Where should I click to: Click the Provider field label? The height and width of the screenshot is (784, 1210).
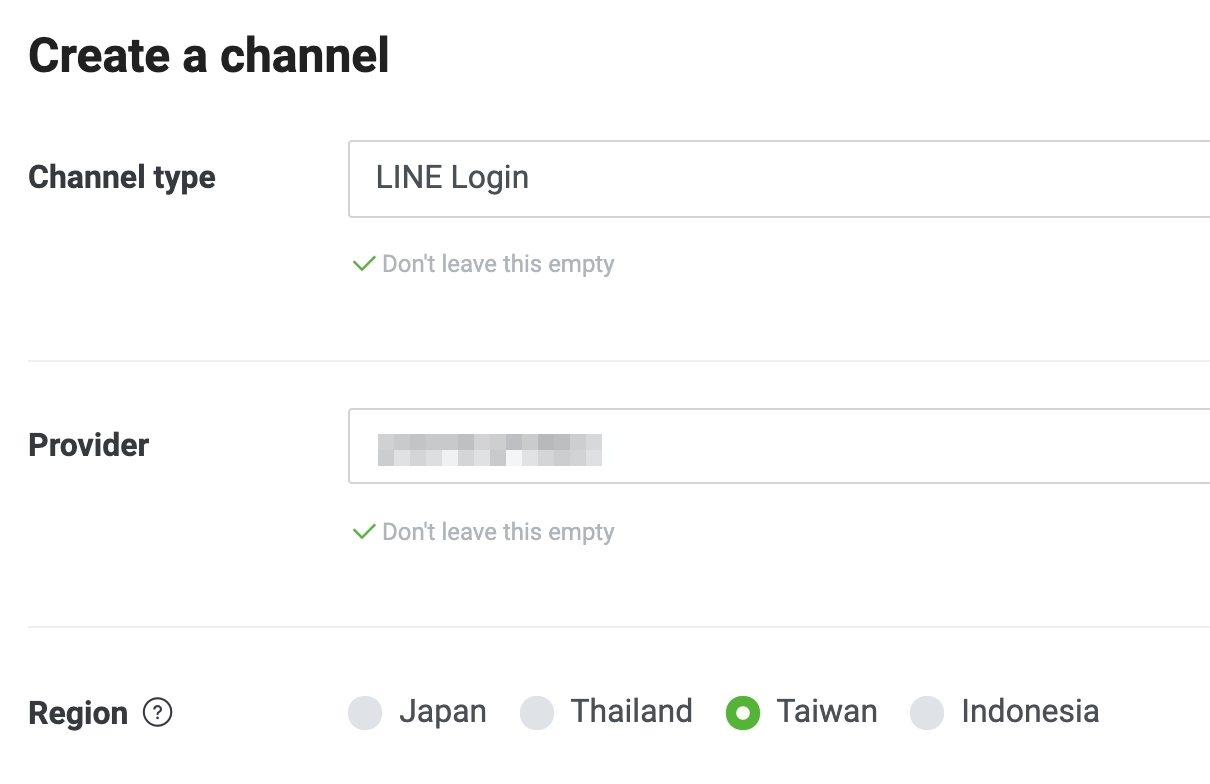pyautogui.click(x=89, y=445)
